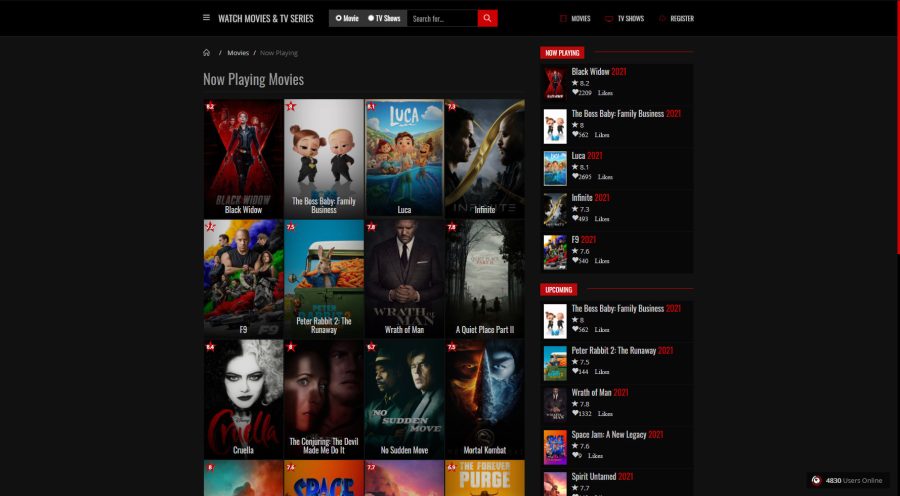Click the heart likes icon under Black Widow sidebar

tap(575, 92)
